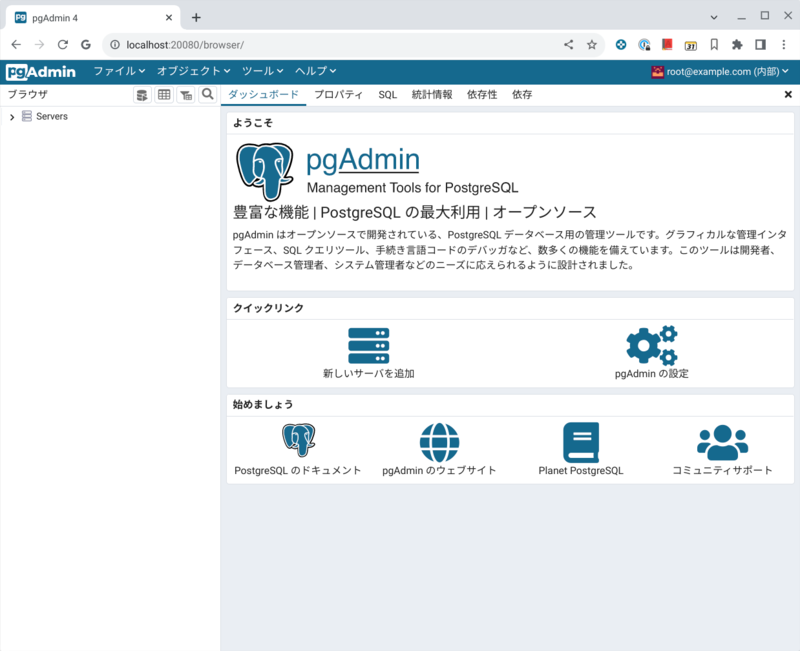Viewport: 800px width, 651px height.
Task: Click the View Data grid icon
Action: [163, 94]
